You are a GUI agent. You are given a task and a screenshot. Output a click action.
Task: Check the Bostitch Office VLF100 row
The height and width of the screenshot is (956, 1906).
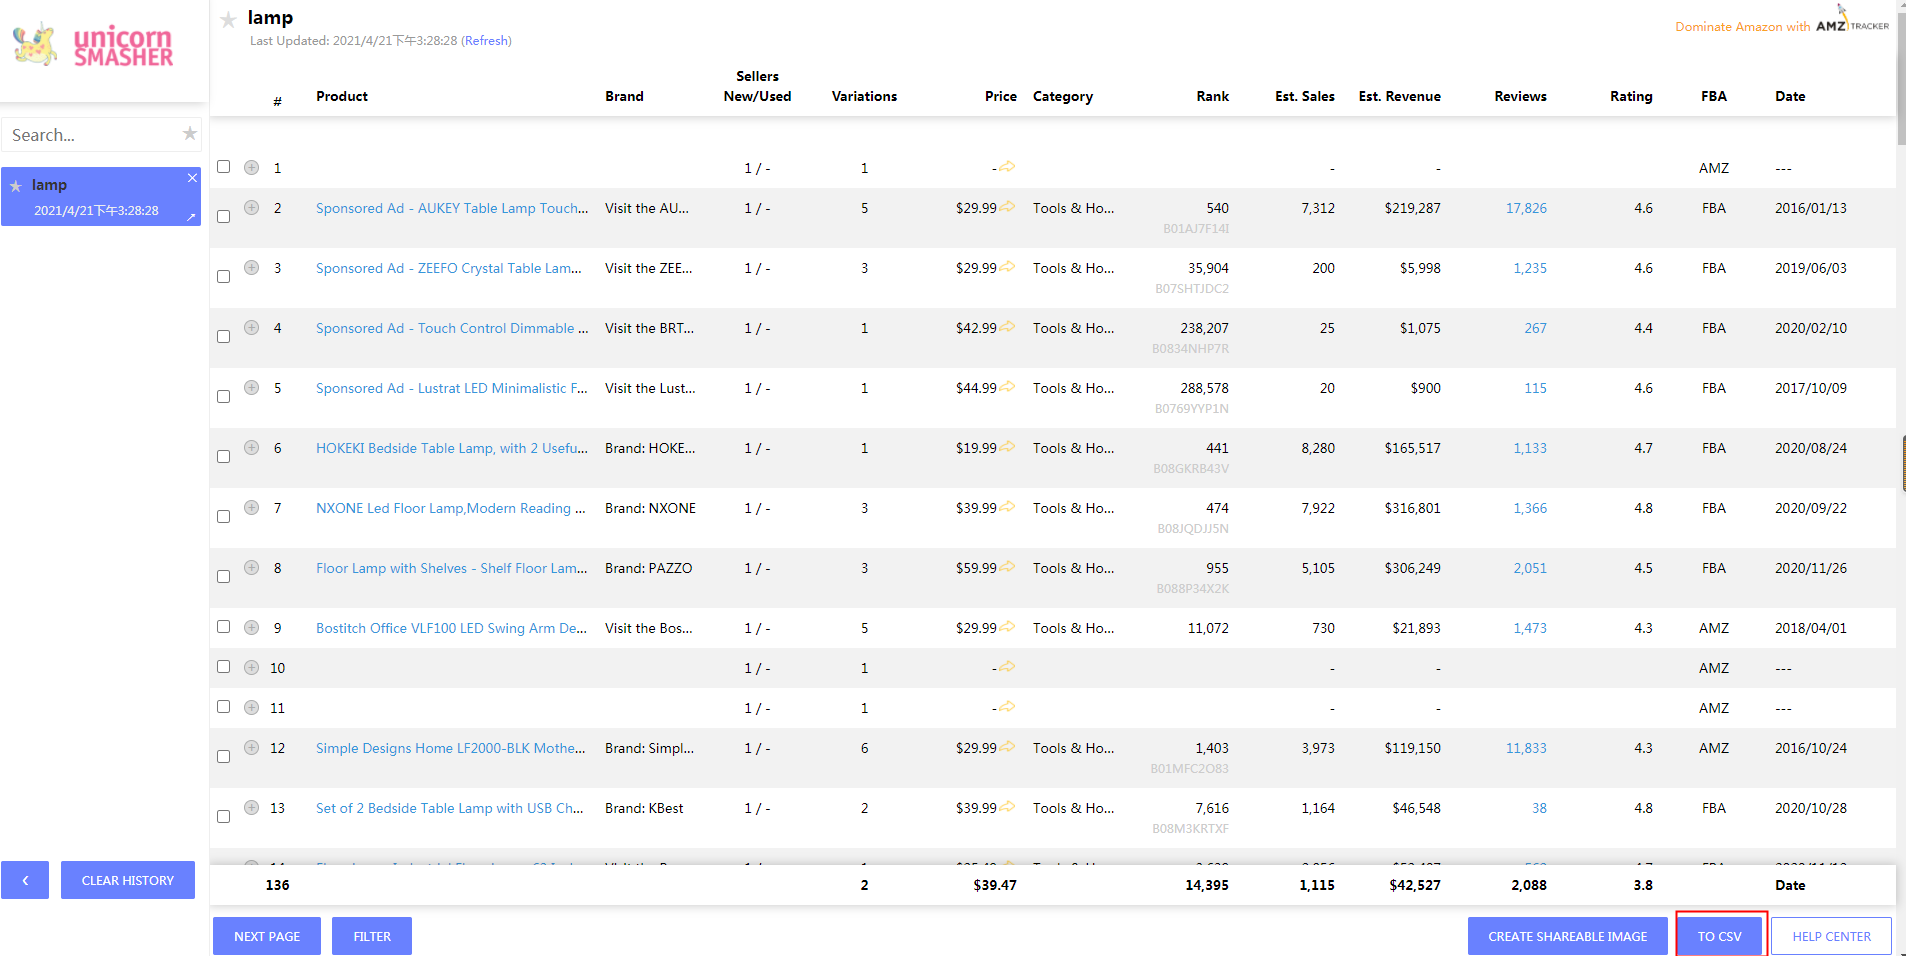224,627
